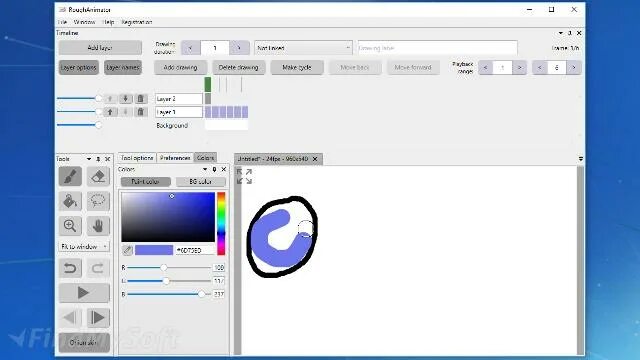Open the Fit to window zoom dropdown

coord(84,247)
